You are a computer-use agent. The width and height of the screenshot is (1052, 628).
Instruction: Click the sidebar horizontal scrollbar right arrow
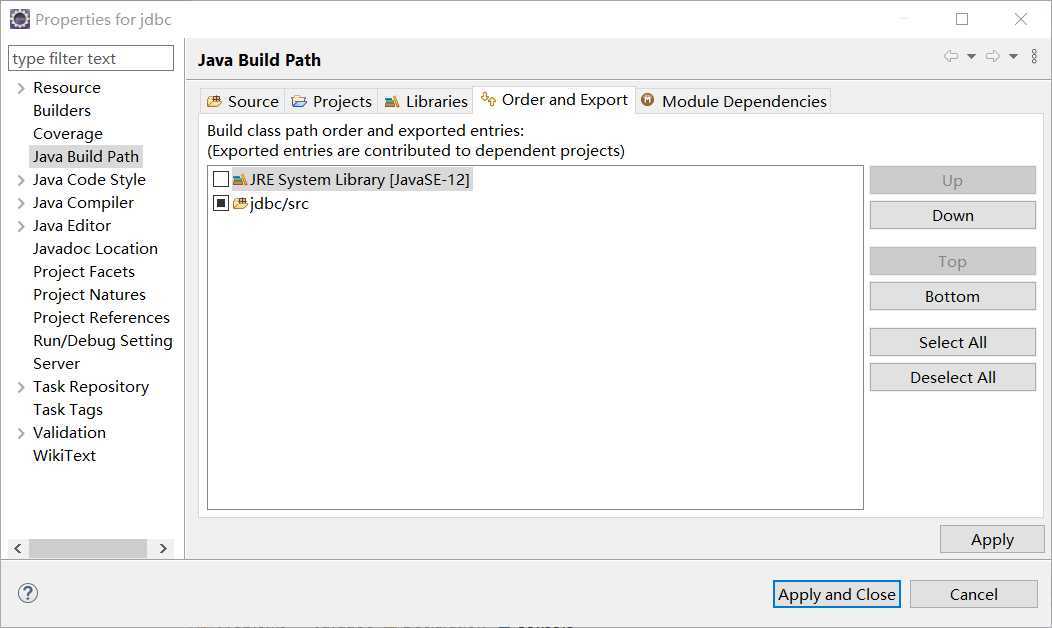point(163,548)
